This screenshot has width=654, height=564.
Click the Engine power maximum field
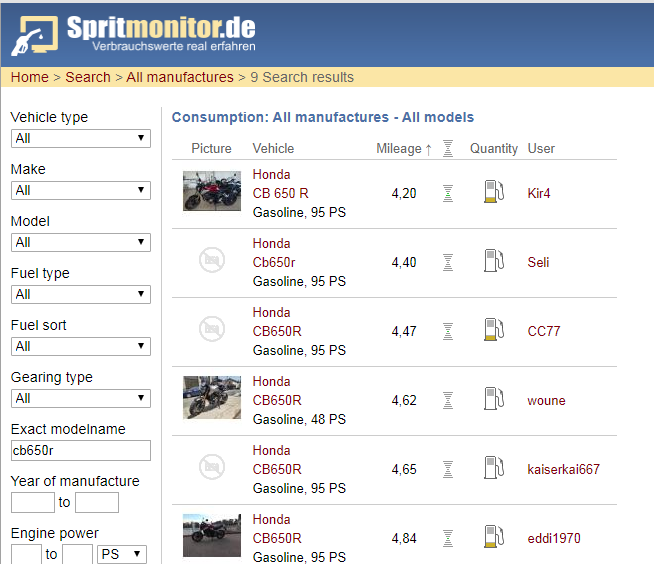[x=78, y=554]
